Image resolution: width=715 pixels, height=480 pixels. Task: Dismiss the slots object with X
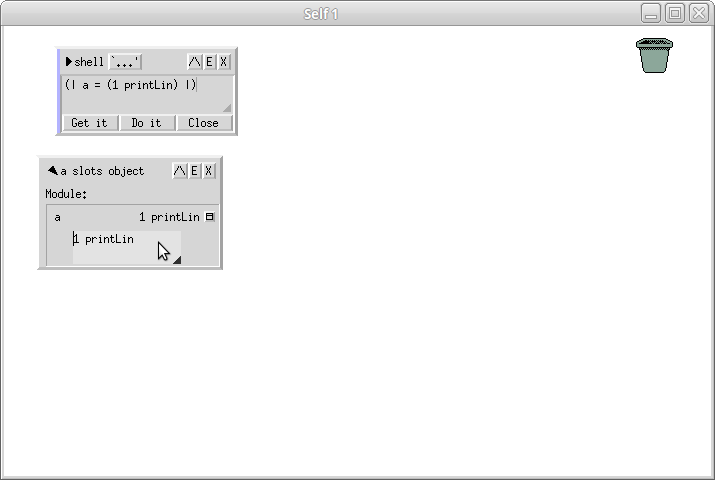point(208,171)
